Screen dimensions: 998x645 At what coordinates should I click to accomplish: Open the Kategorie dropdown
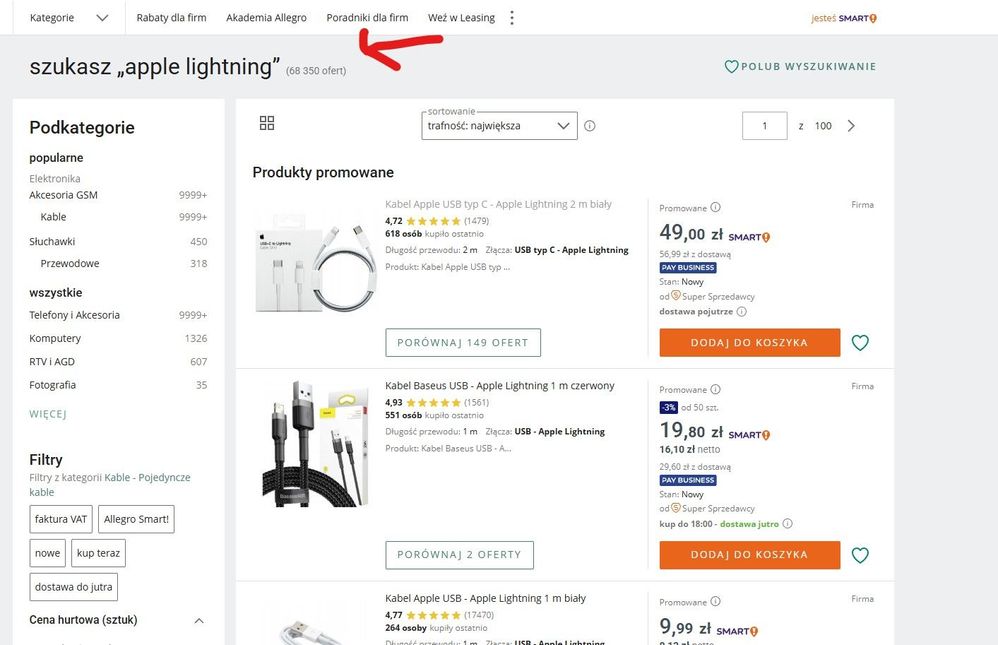[x=69, y=18]
